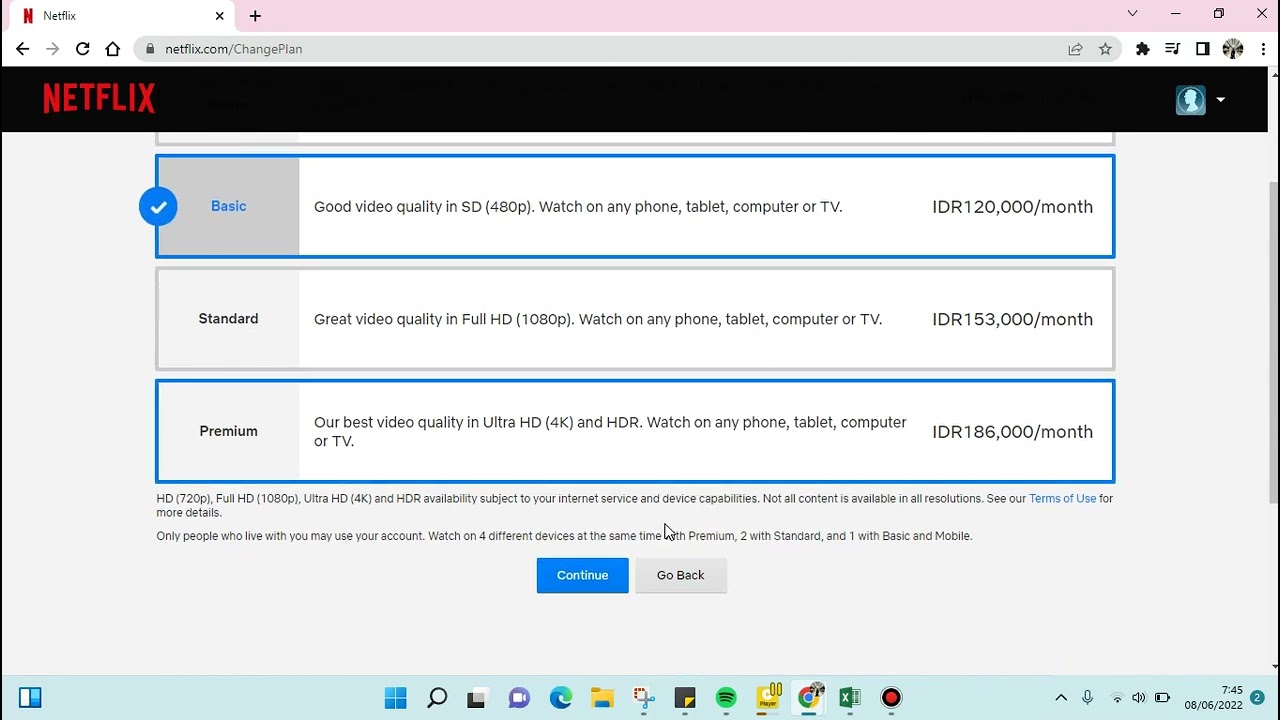Open Windows Start menu
The height and width of the screenshot is (720, 1280).
tap(396, 698)
